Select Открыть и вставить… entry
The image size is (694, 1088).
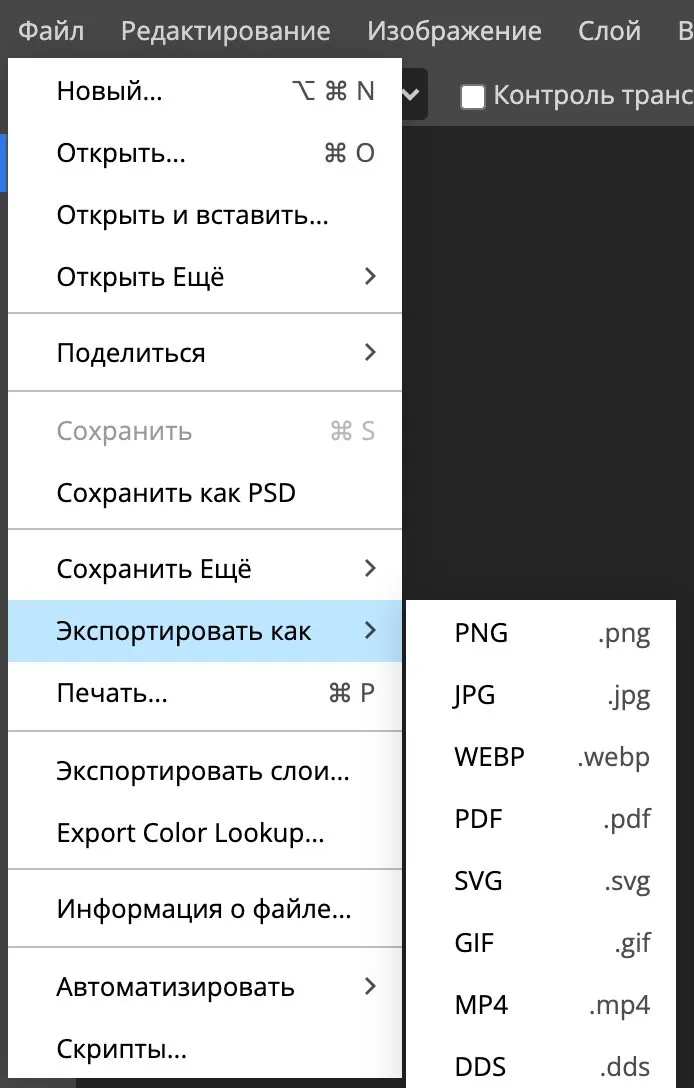pyautogui.click(x=205, y=215)
